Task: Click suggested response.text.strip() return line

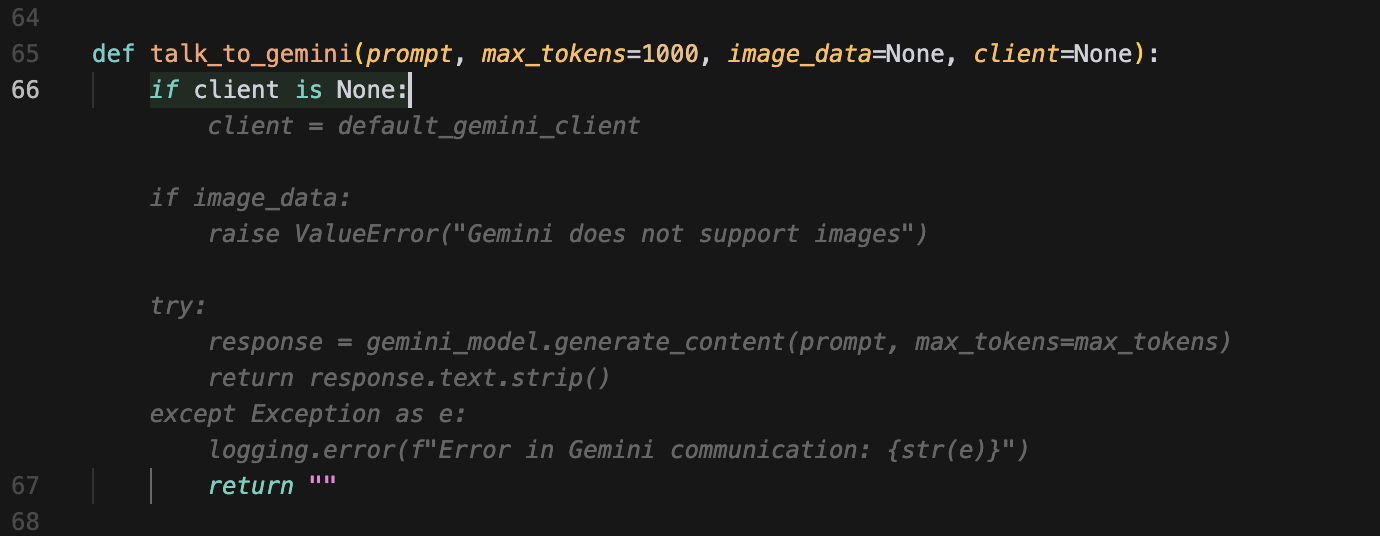Action: [409, 378]
